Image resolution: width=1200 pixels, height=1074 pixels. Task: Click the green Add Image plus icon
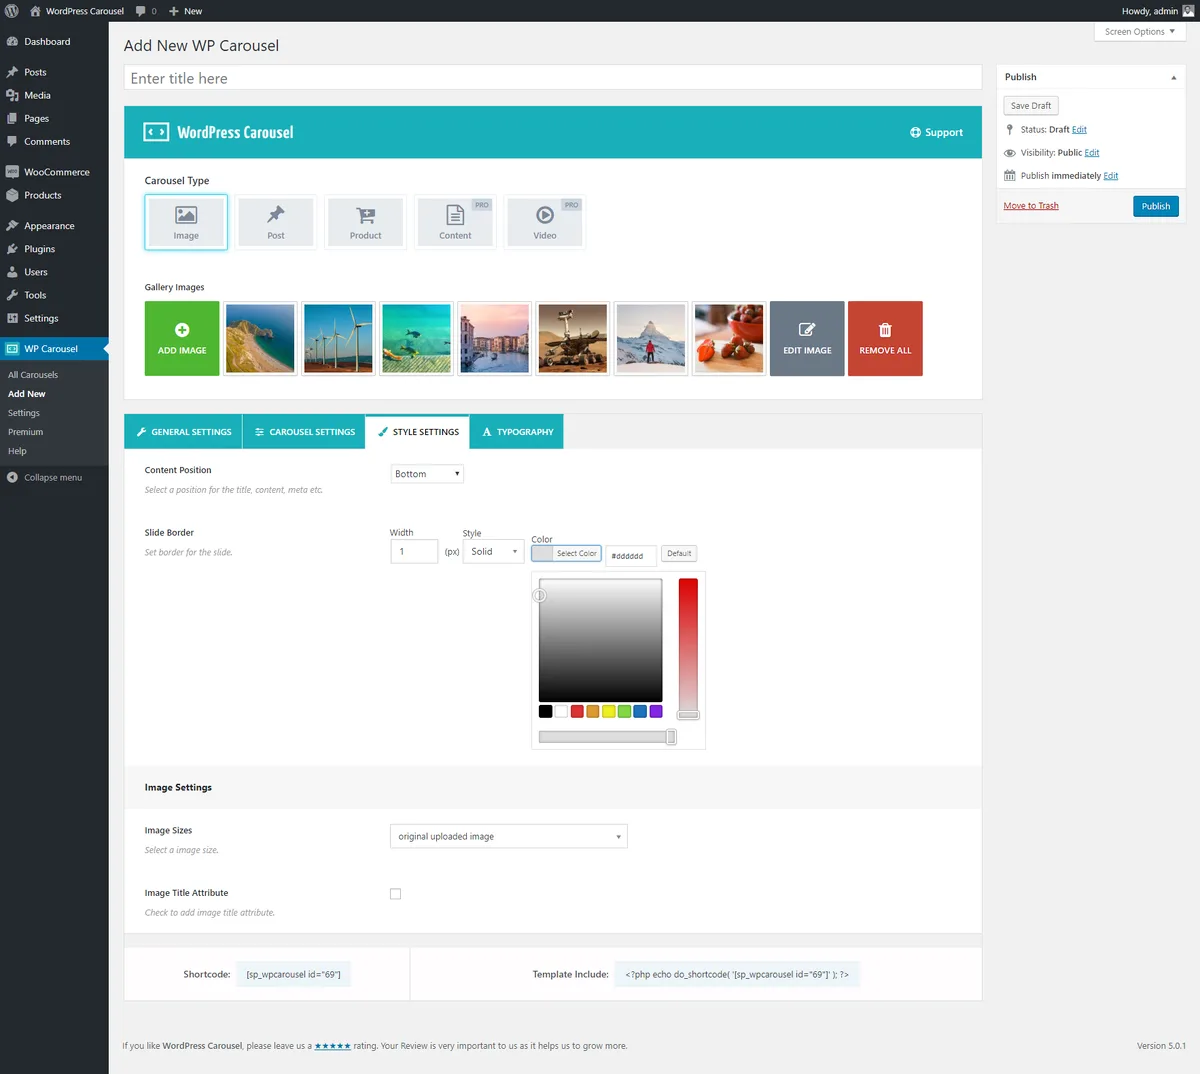coord(182,330)
